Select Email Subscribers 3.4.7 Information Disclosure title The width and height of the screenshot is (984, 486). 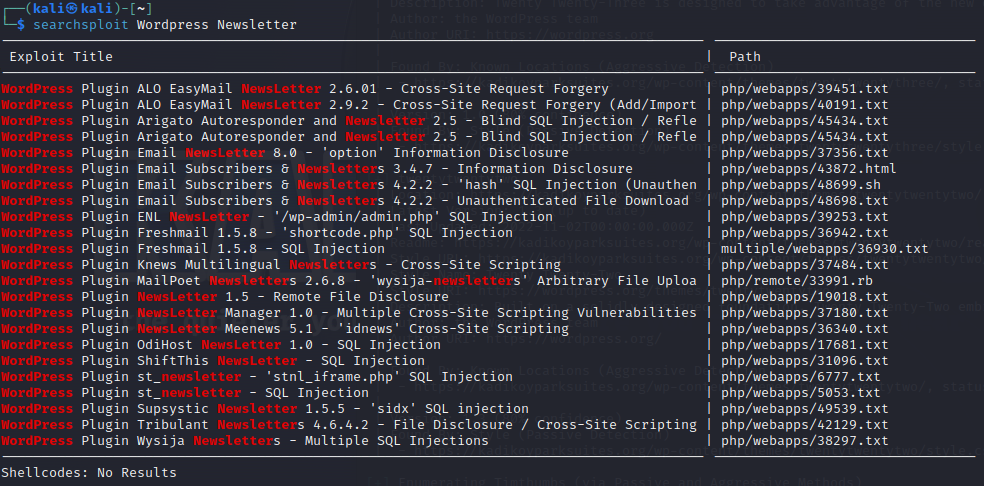317,169
